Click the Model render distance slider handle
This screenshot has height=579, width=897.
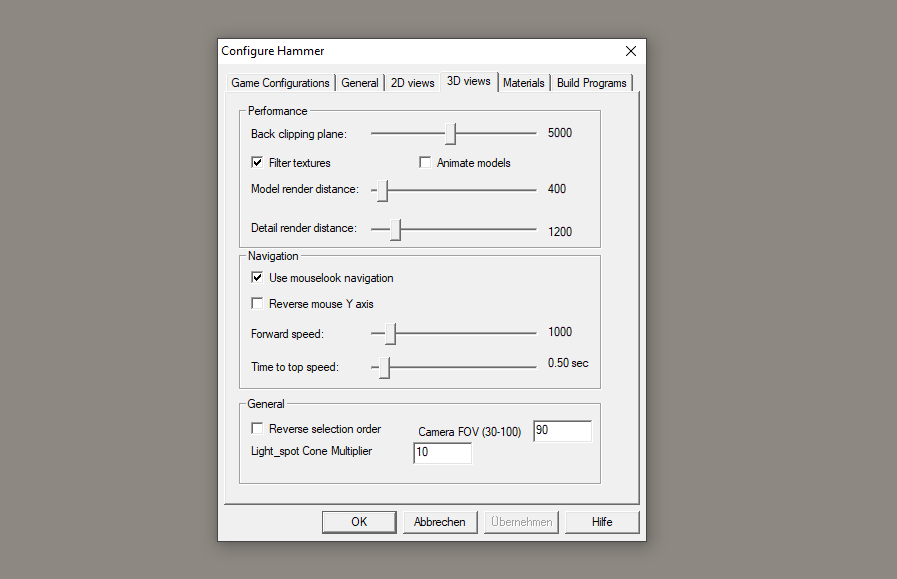(x=383, y=191)
